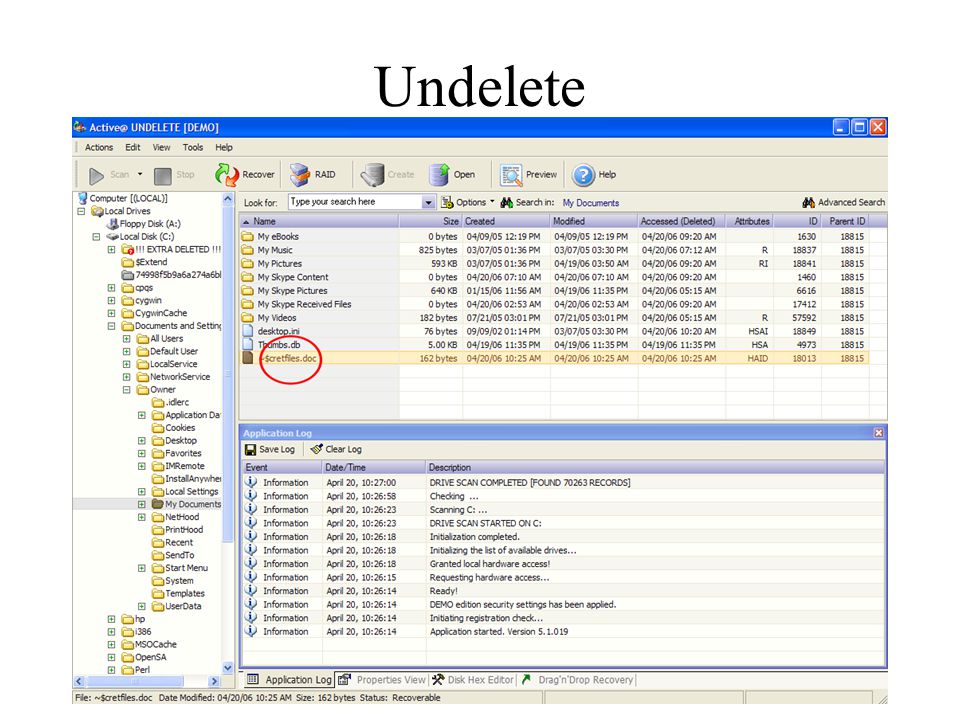Select the deleted ~$cretfiles.doc file icon
This screenshot has height=720, width=960.
click(247, 358)
